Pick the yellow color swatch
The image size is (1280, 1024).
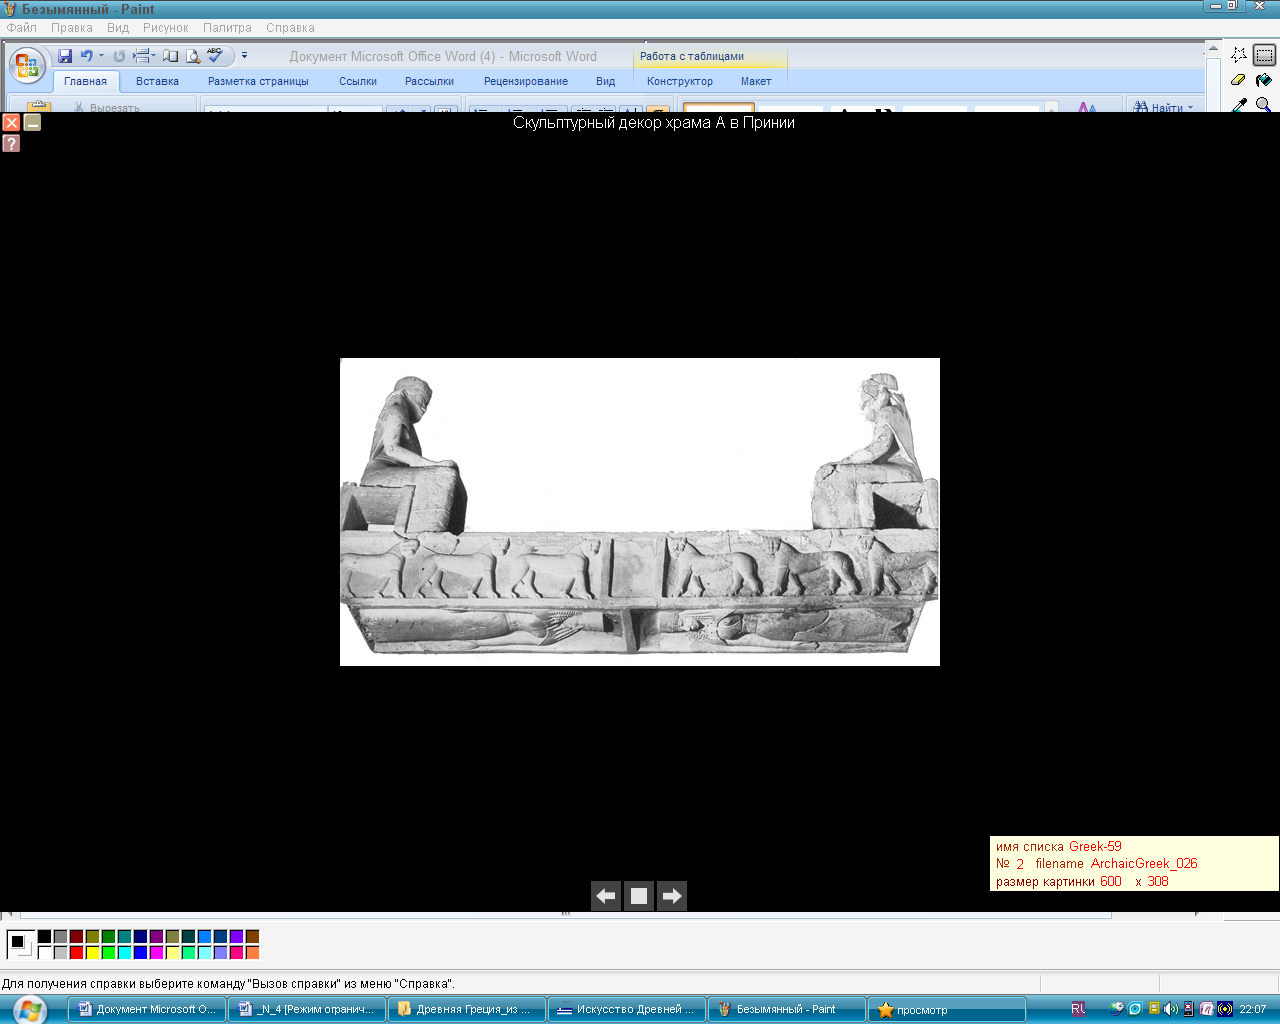[92, 953]
